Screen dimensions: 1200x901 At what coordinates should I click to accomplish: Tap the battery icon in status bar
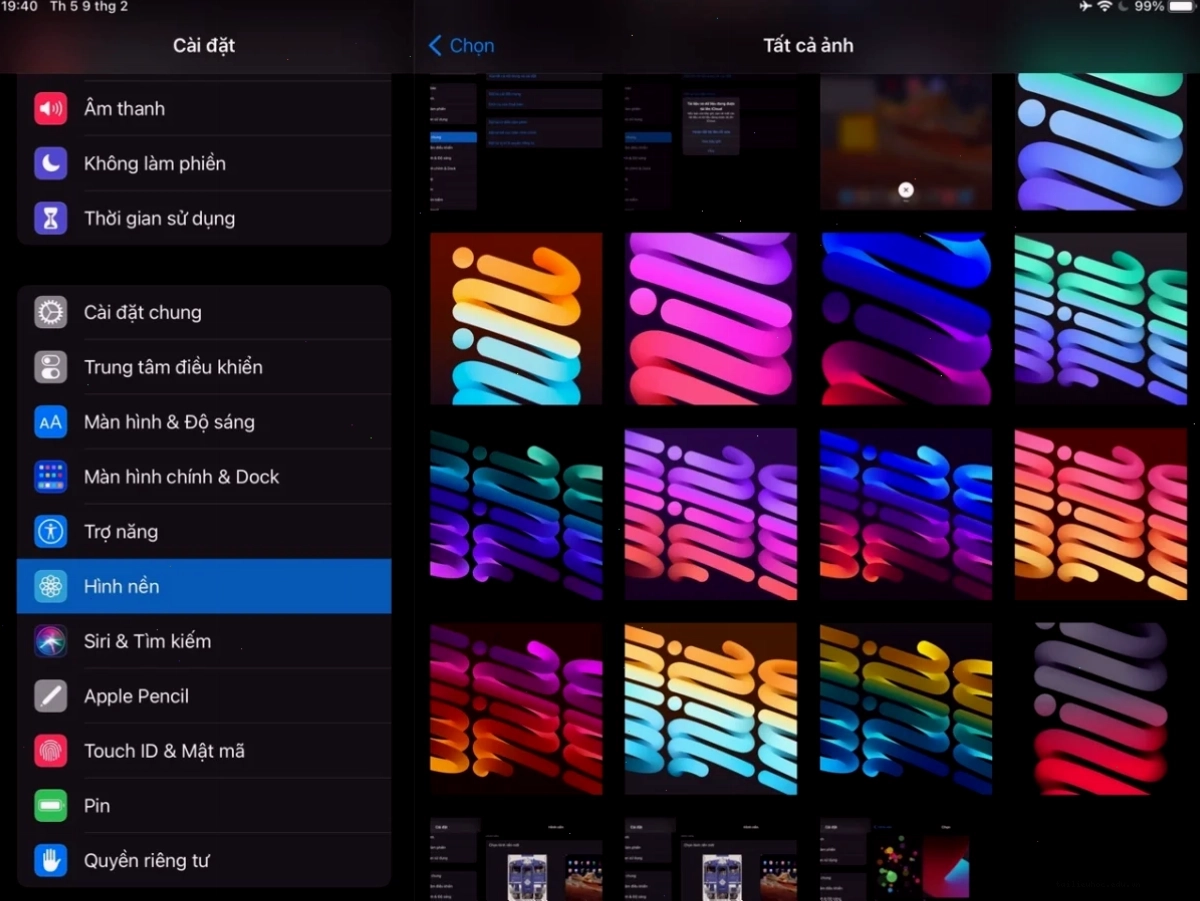1182,7
